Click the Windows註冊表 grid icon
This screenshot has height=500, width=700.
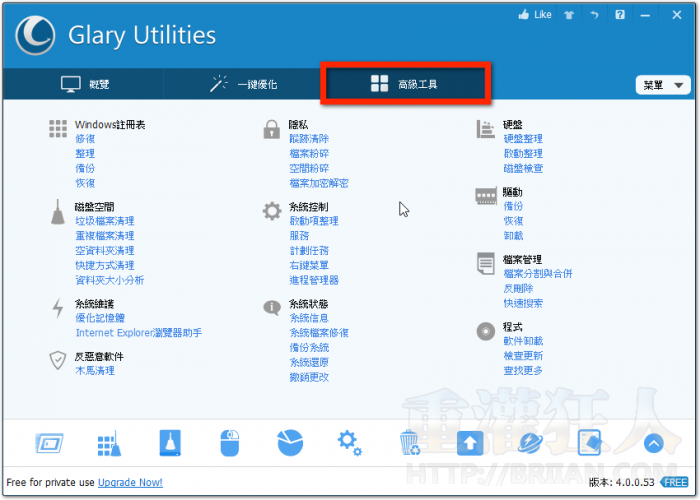click(58, 129)
